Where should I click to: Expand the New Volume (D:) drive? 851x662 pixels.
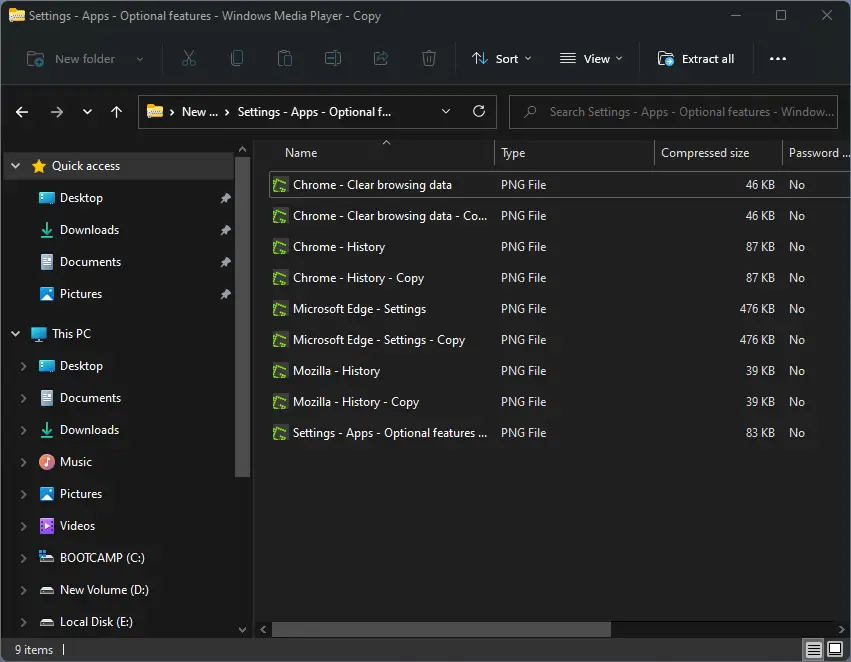click(23, 590)
